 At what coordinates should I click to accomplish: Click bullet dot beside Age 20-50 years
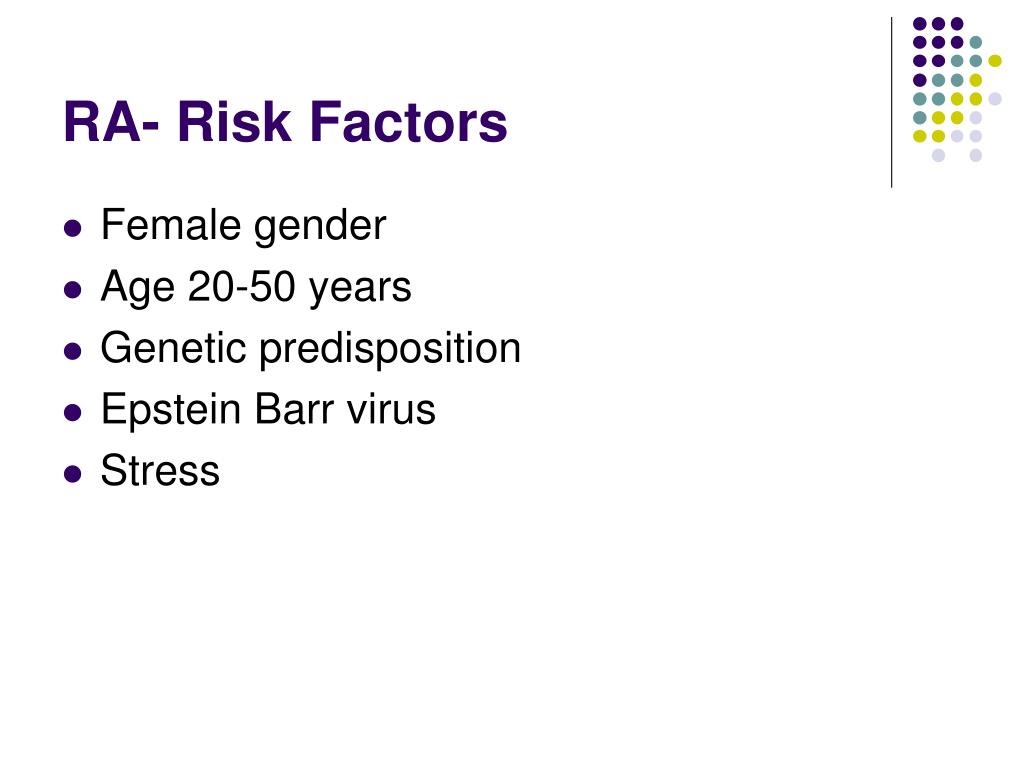(x=73, y=289)
